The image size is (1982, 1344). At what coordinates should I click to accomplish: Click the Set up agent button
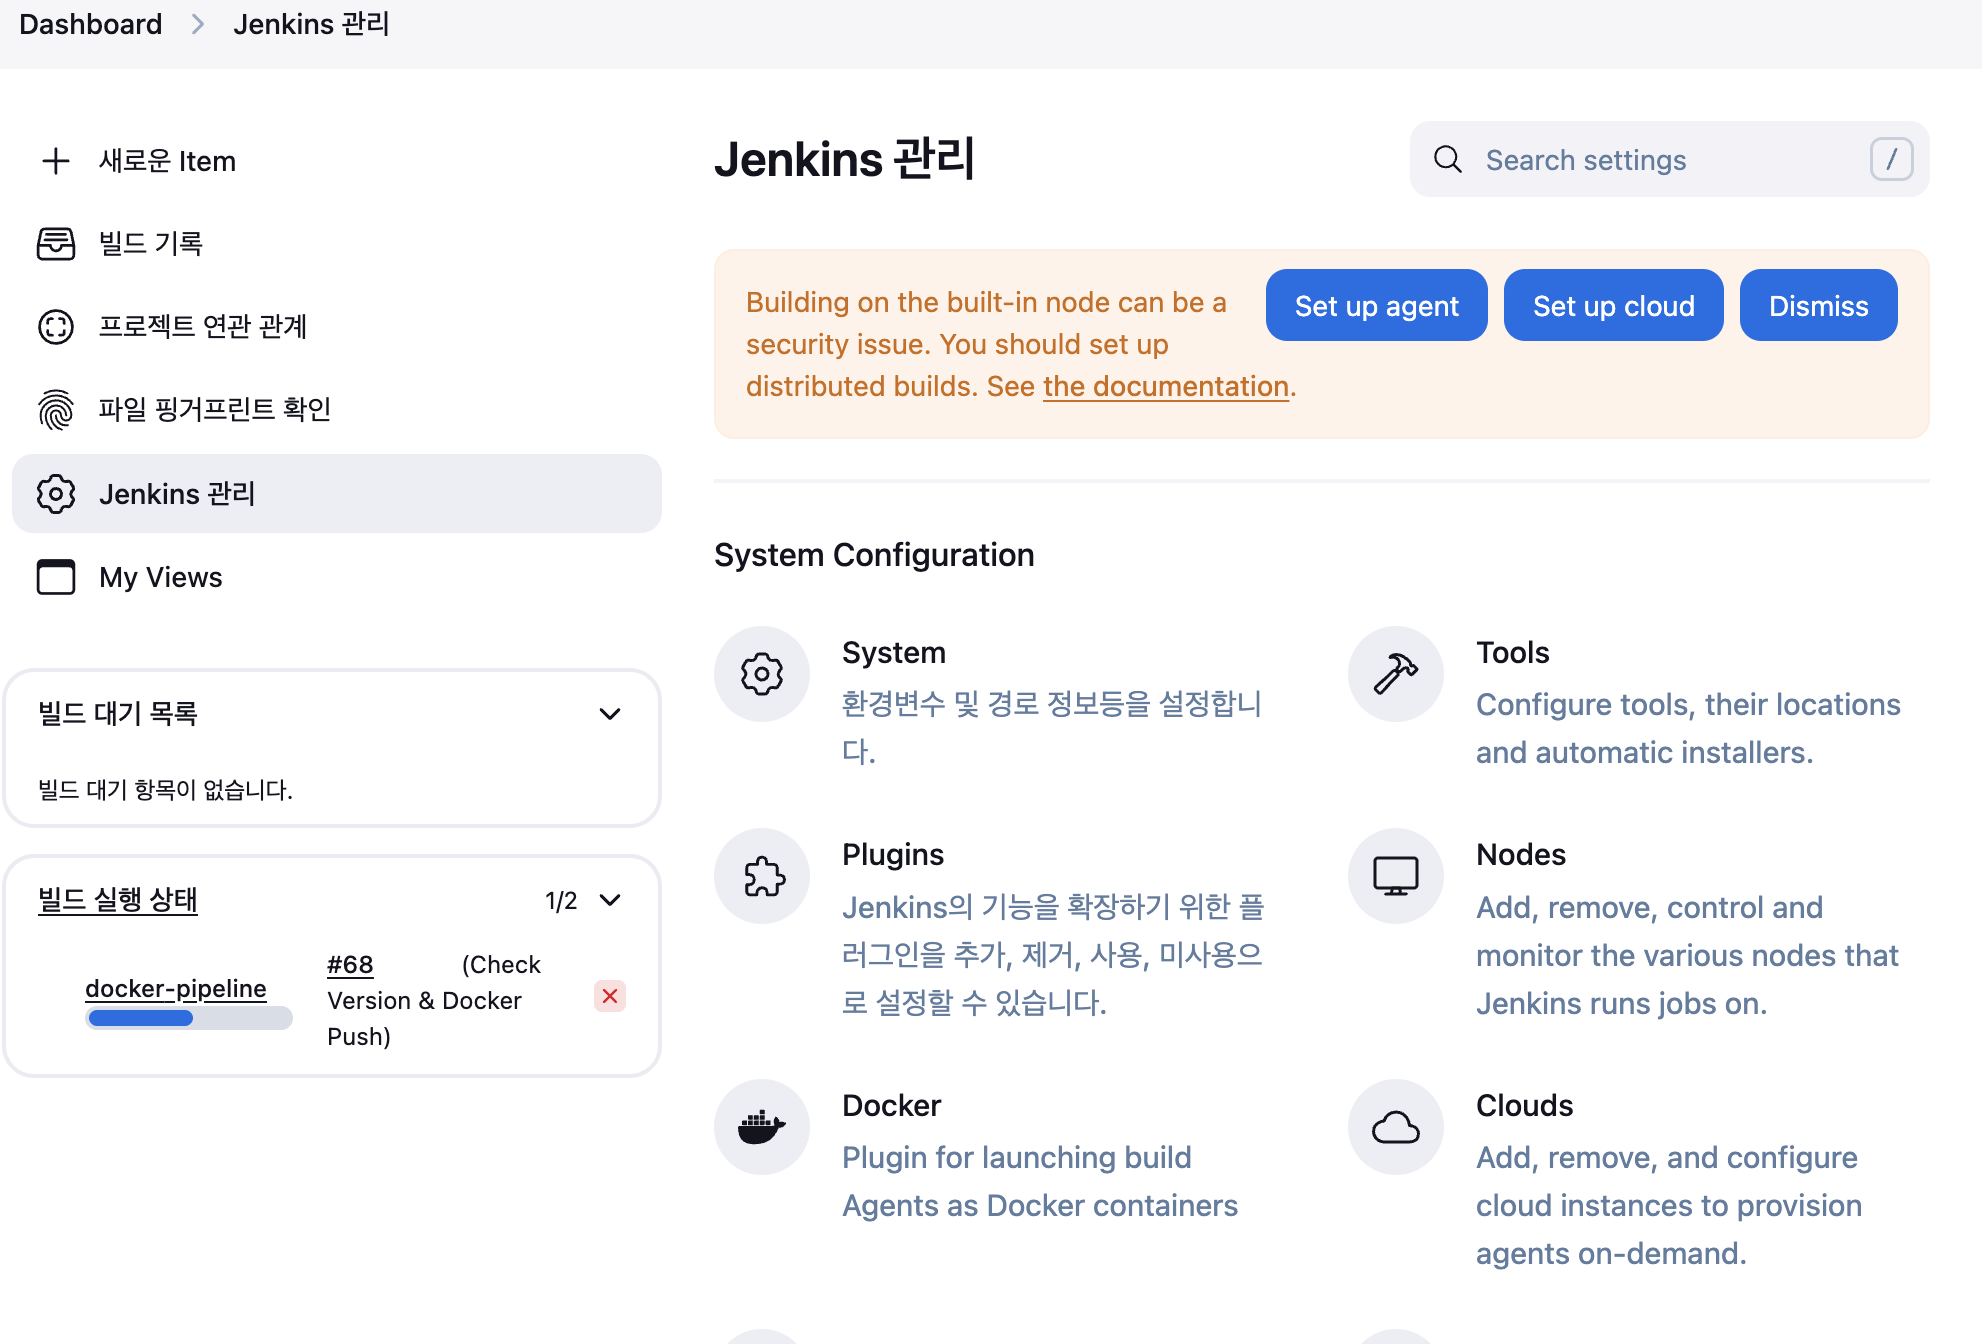click(x=1376, y=306)
